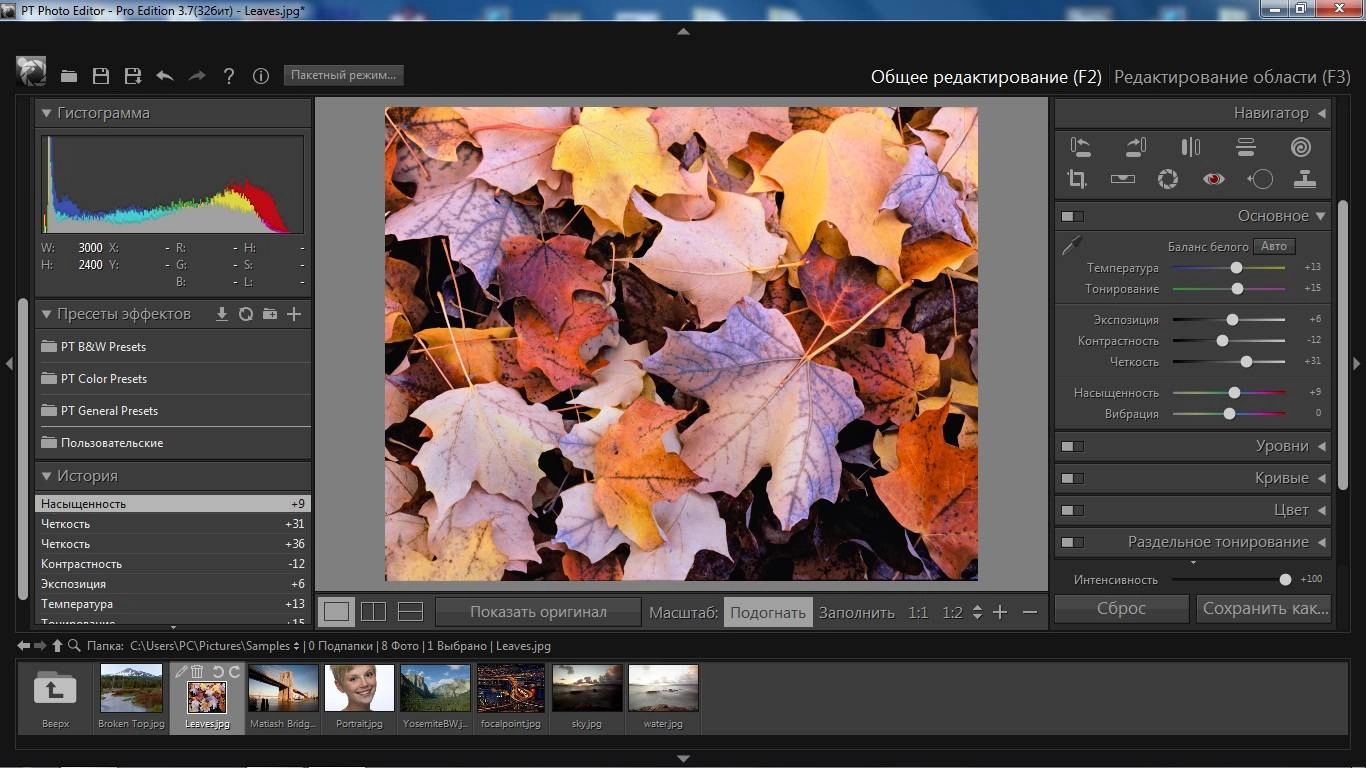
Task: Rotate the image counter-clockwise
Action: click(x=1080, y=148)
